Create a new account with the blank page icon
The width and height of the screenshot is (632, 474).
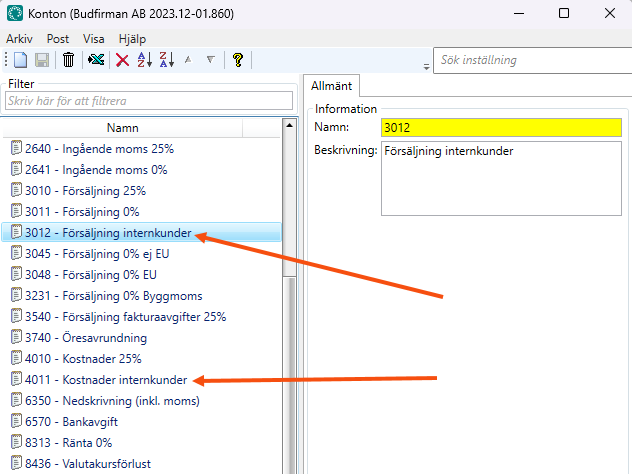pos(21,60)
